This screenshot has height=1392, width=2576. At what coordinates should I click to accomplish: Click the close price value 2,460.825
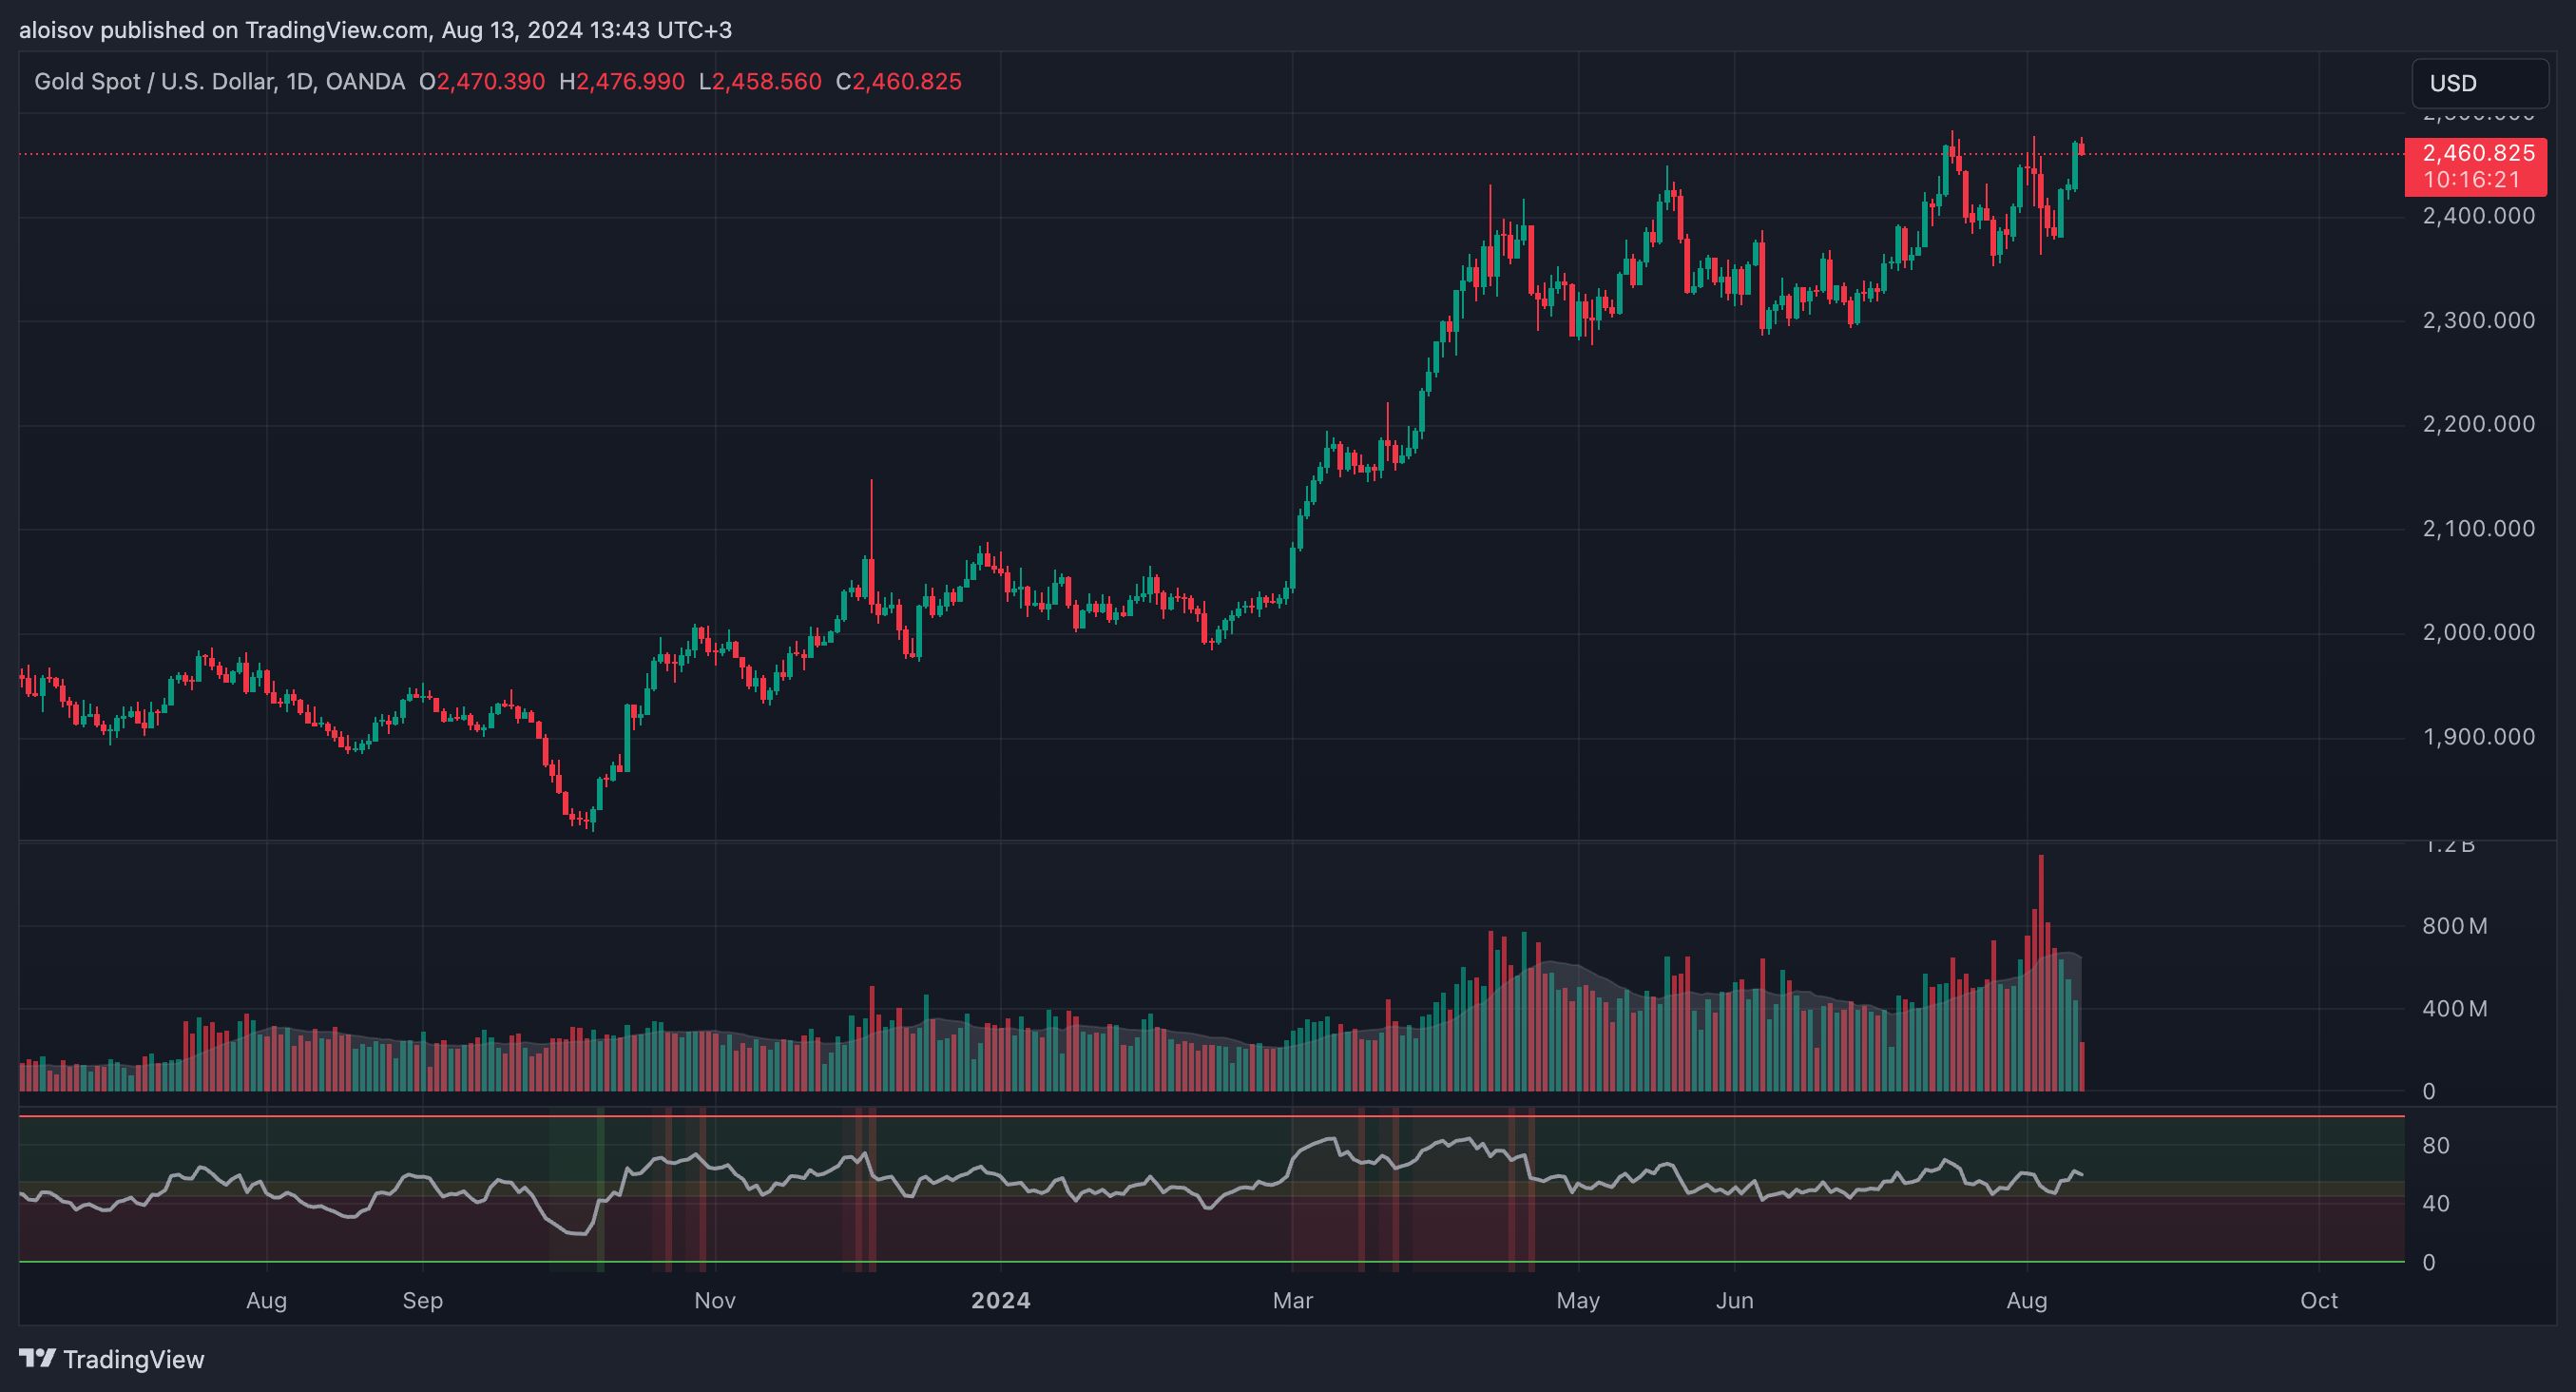point(906,82)
